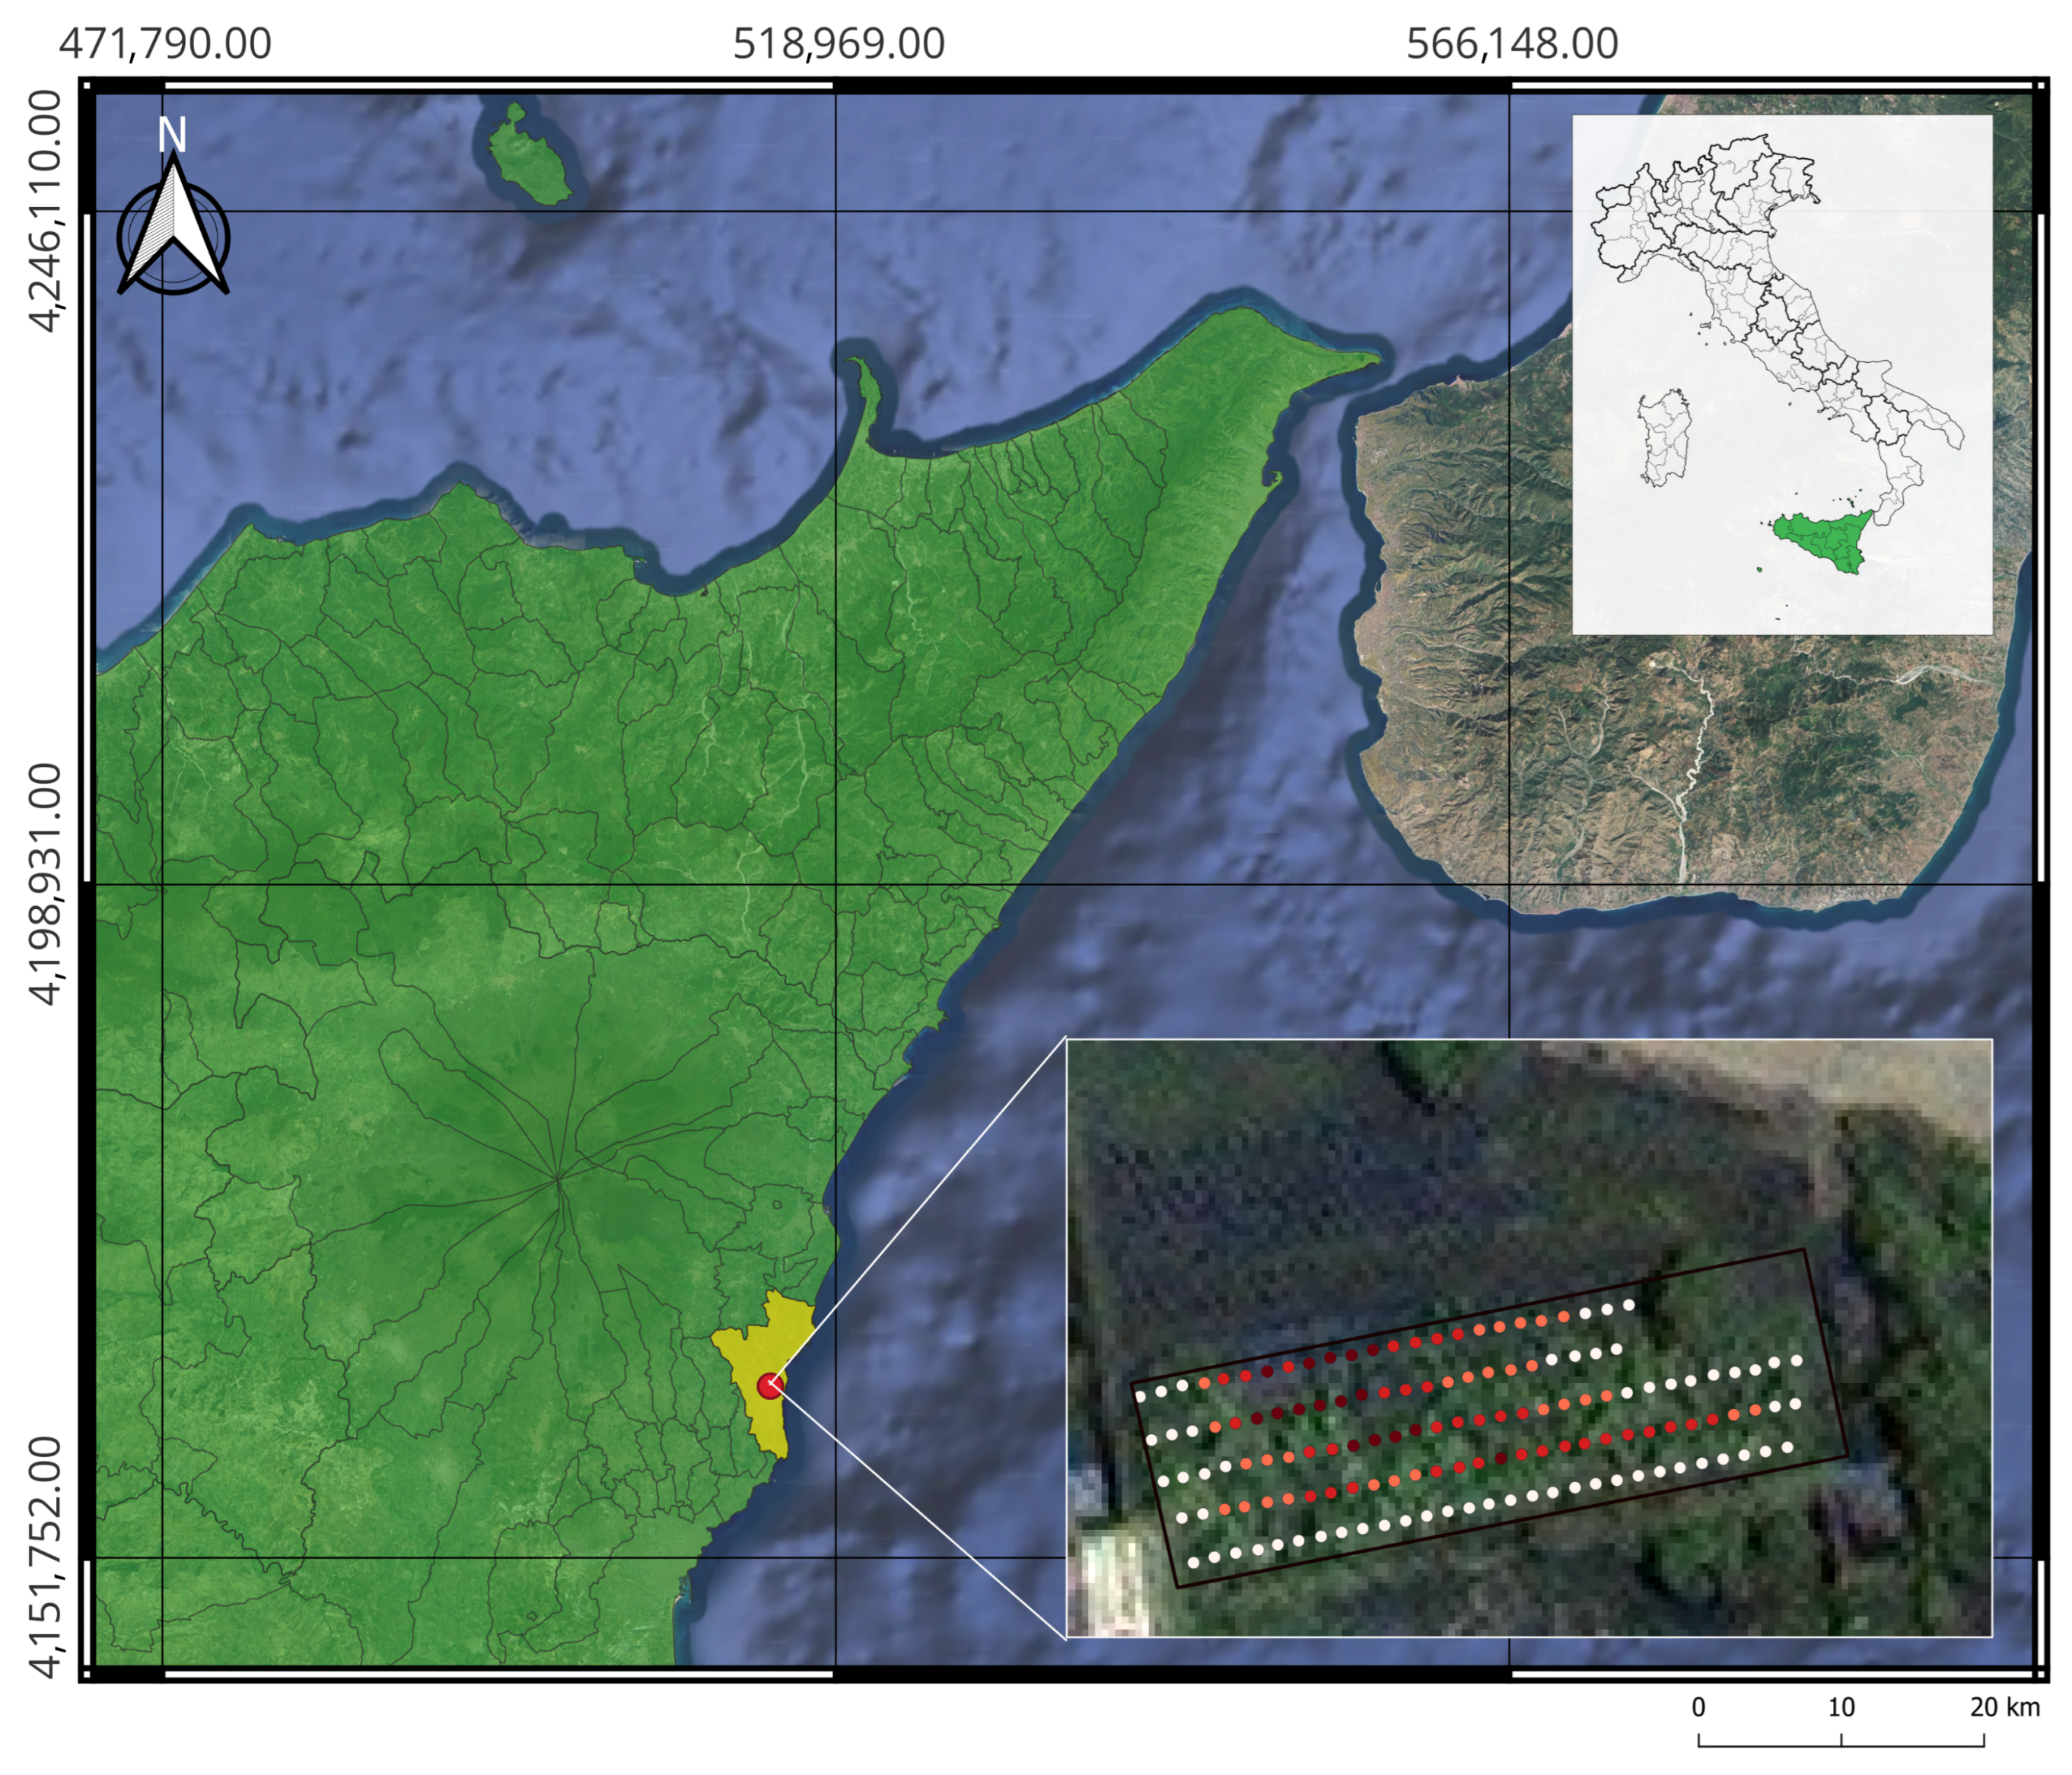
Task: Click the 4,151,752.00 northing label
Action: [46, 1557]
